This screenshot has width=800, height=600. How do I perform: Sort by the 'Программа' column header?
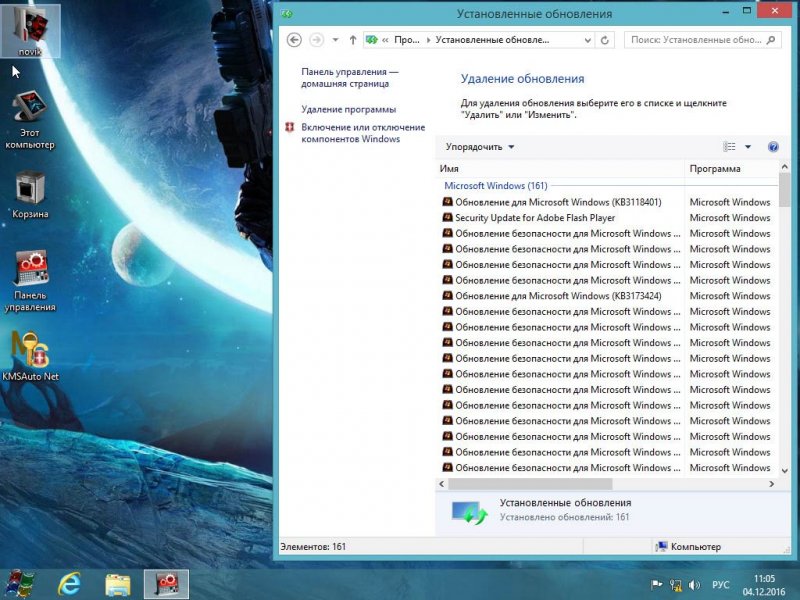pyautogui.click(x=731, y=168)
